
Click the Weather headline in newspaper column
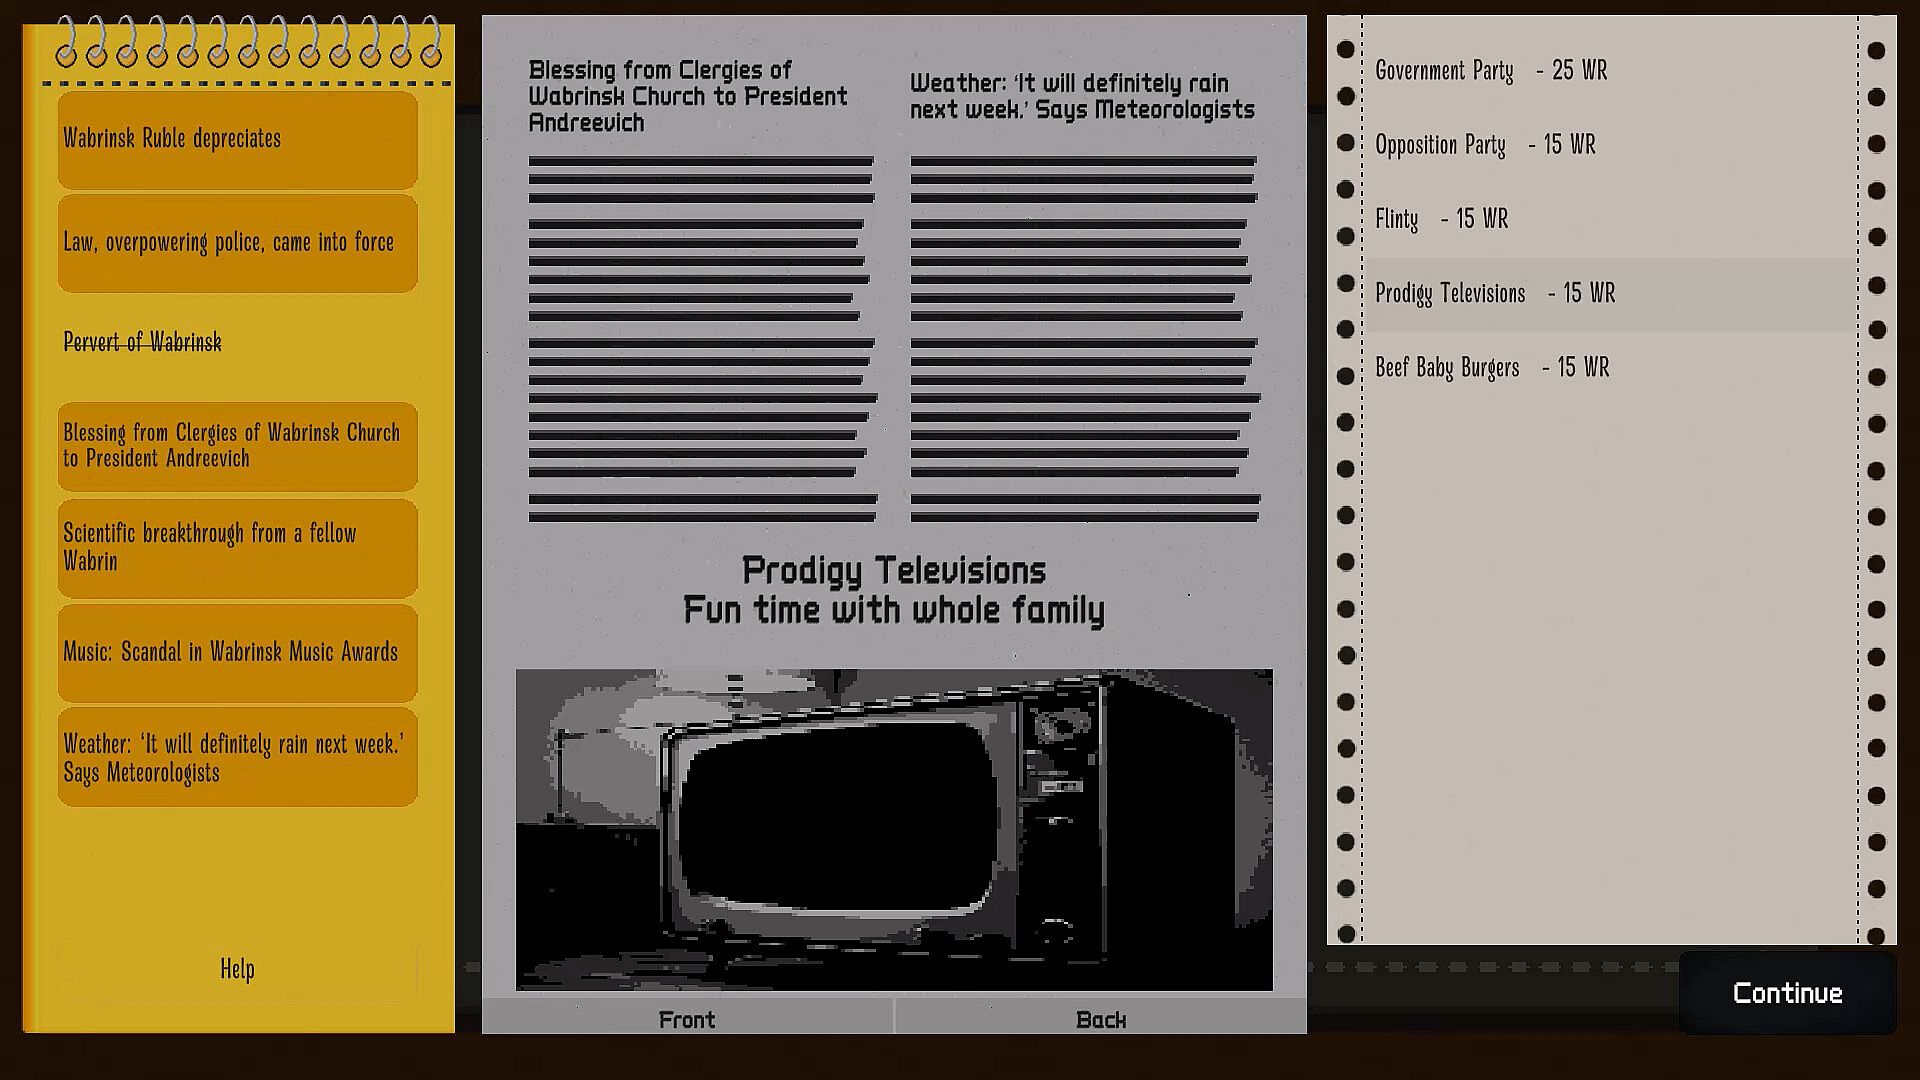(1082, 96)
